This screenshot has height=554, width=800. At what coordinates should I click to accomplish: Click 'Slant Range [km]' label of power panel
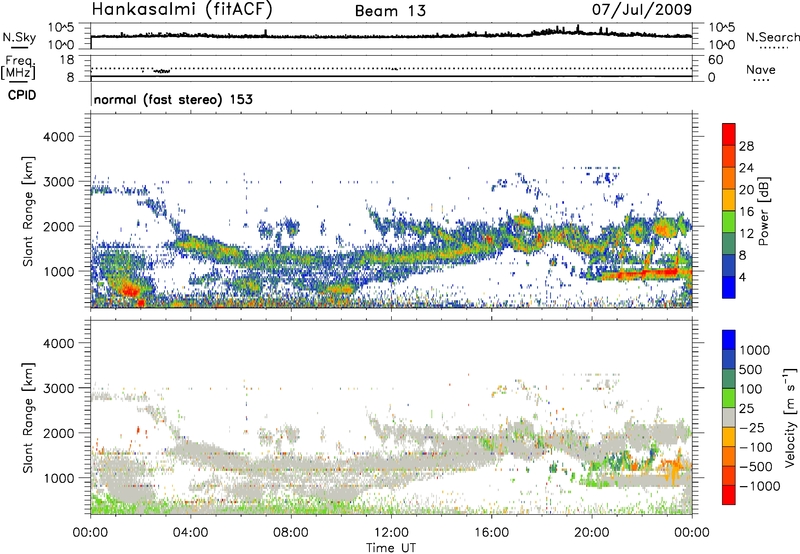pos(28,211)
